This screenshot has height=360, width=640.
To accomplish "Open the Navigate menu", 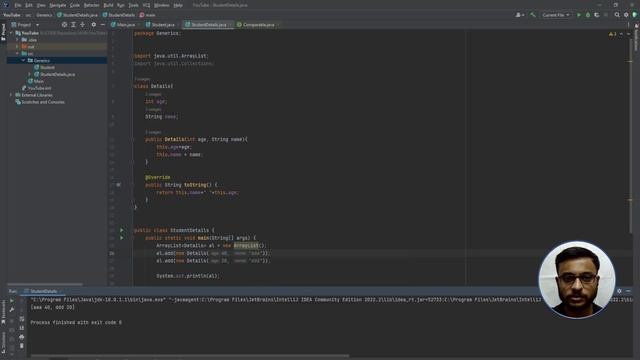I will tap(58, 5).
